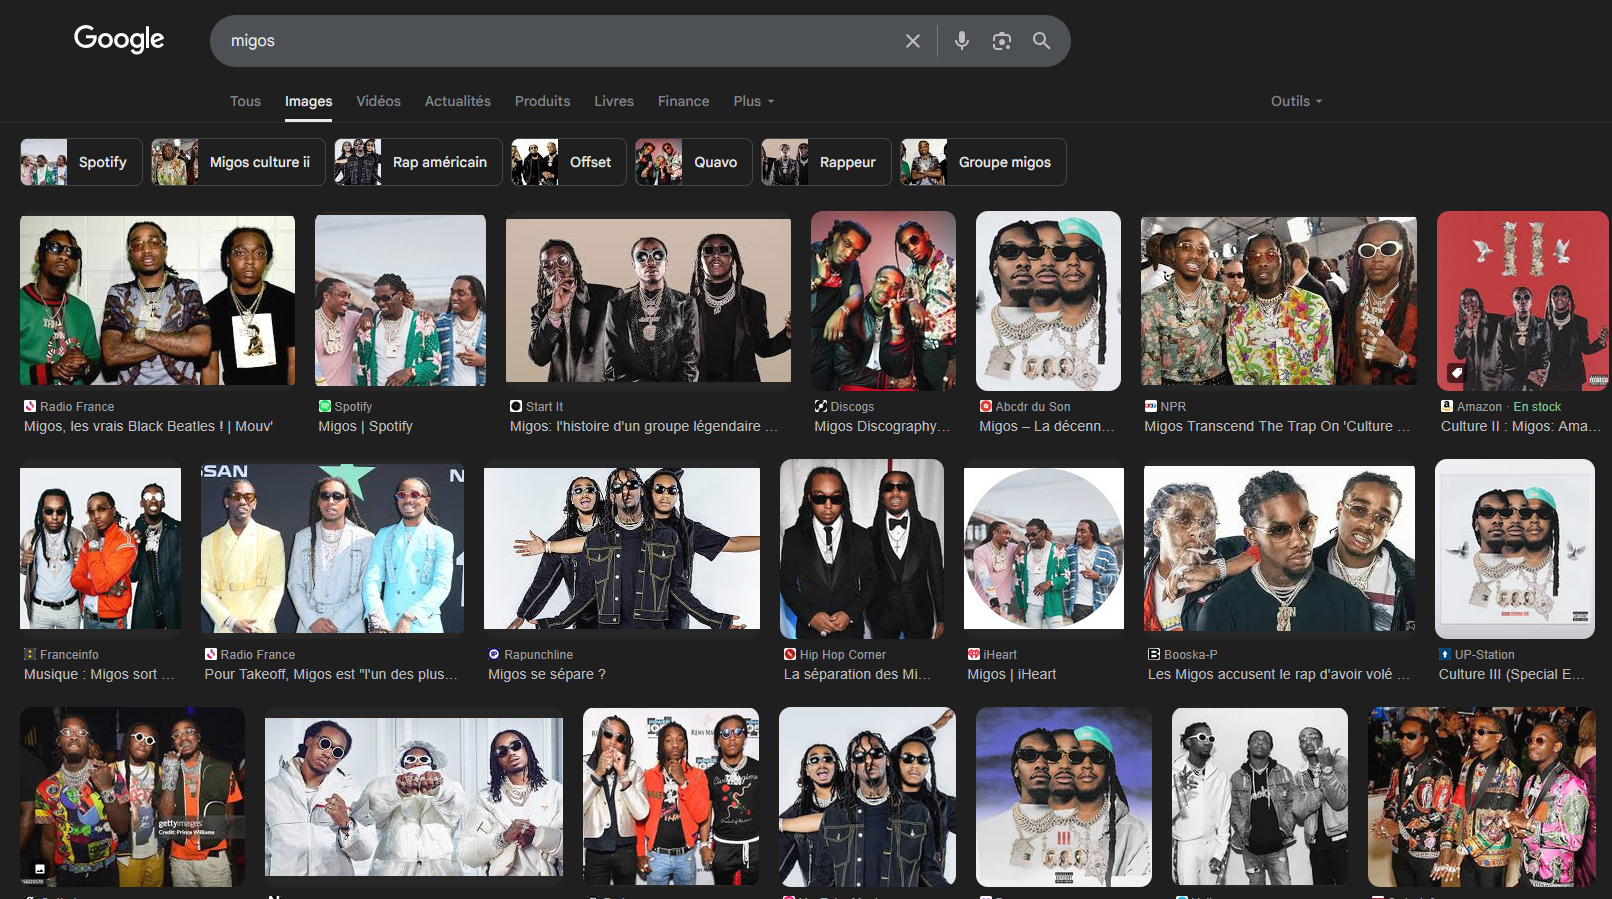Click the NPR source favicon
Viewport: 1612px width, 899px height.
point(1150,406)
